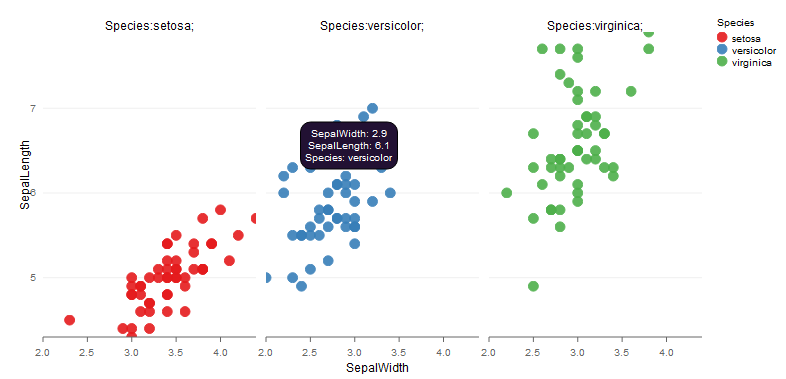Click the blue point at versicolor panel left edge
This screenshot has height=379, width=786.
[x=266, y=277]
